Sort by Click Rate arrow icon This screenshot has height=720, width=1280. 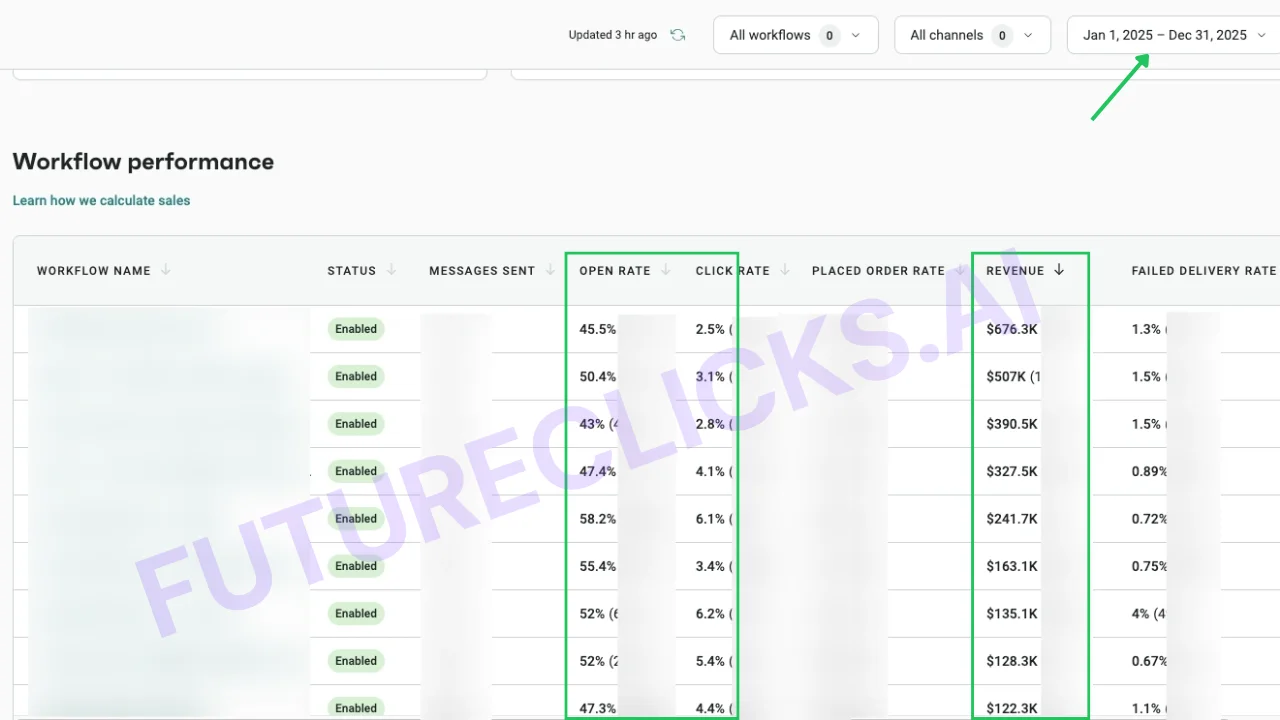click(785, 270)
